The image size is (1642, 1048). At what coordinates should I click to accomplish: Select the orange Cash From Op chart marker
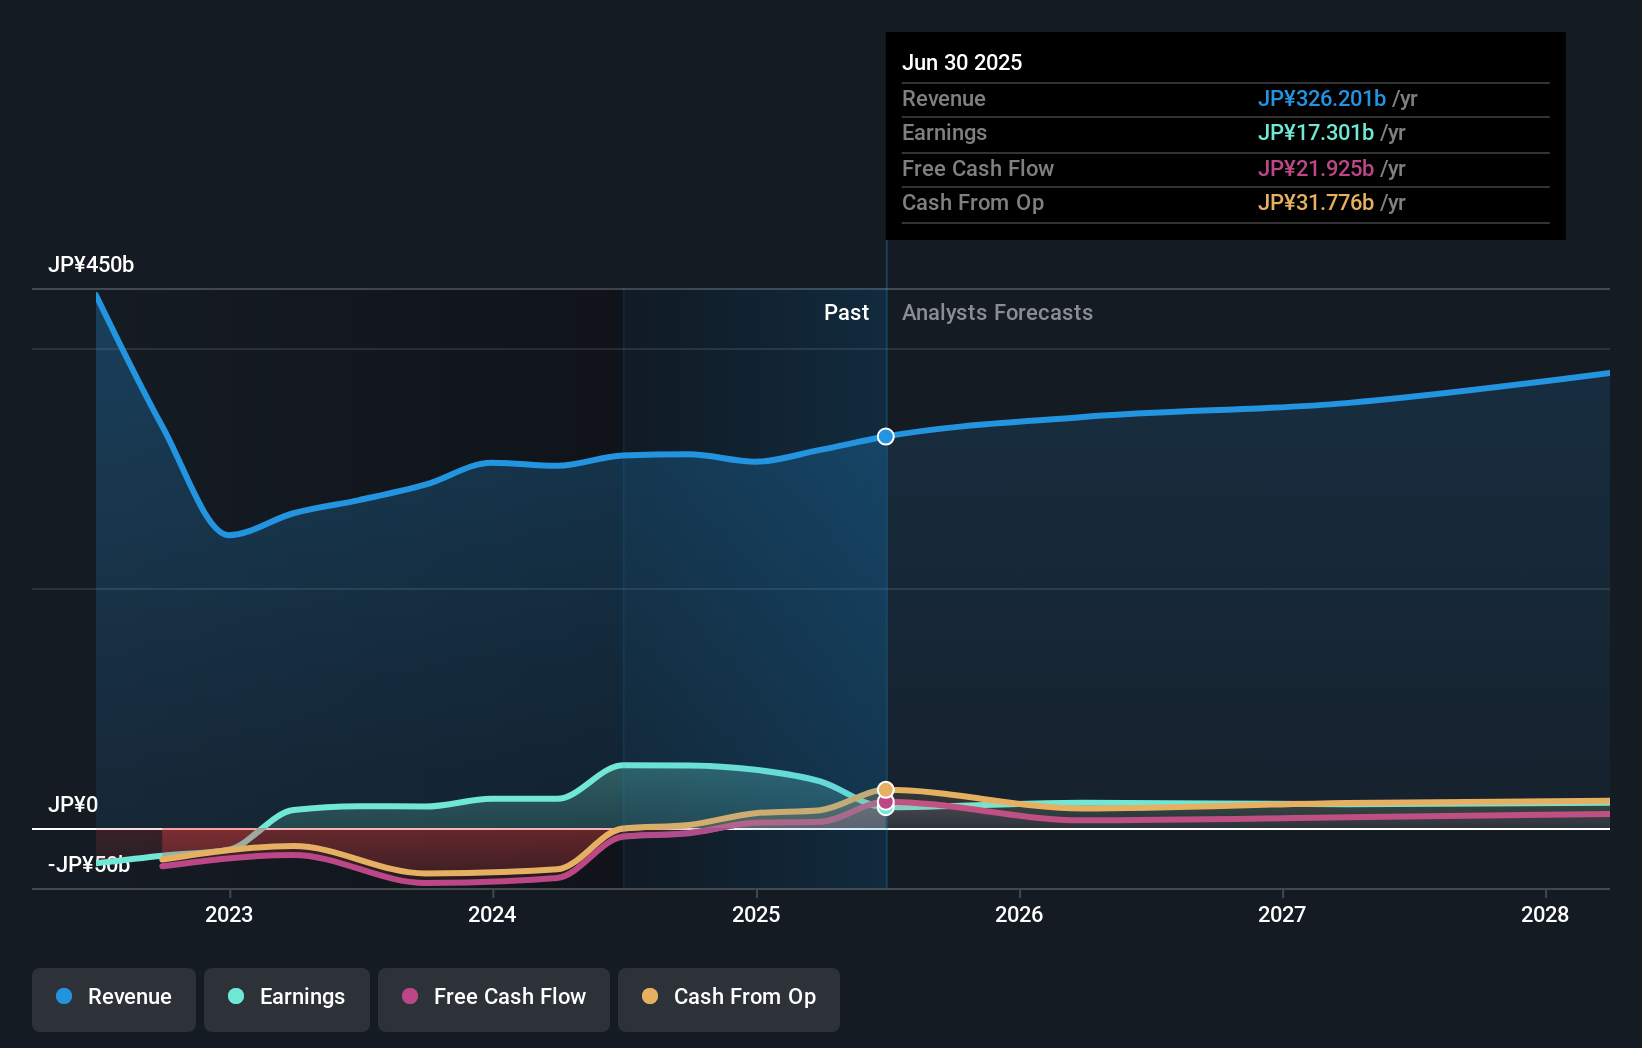point(885,789)
